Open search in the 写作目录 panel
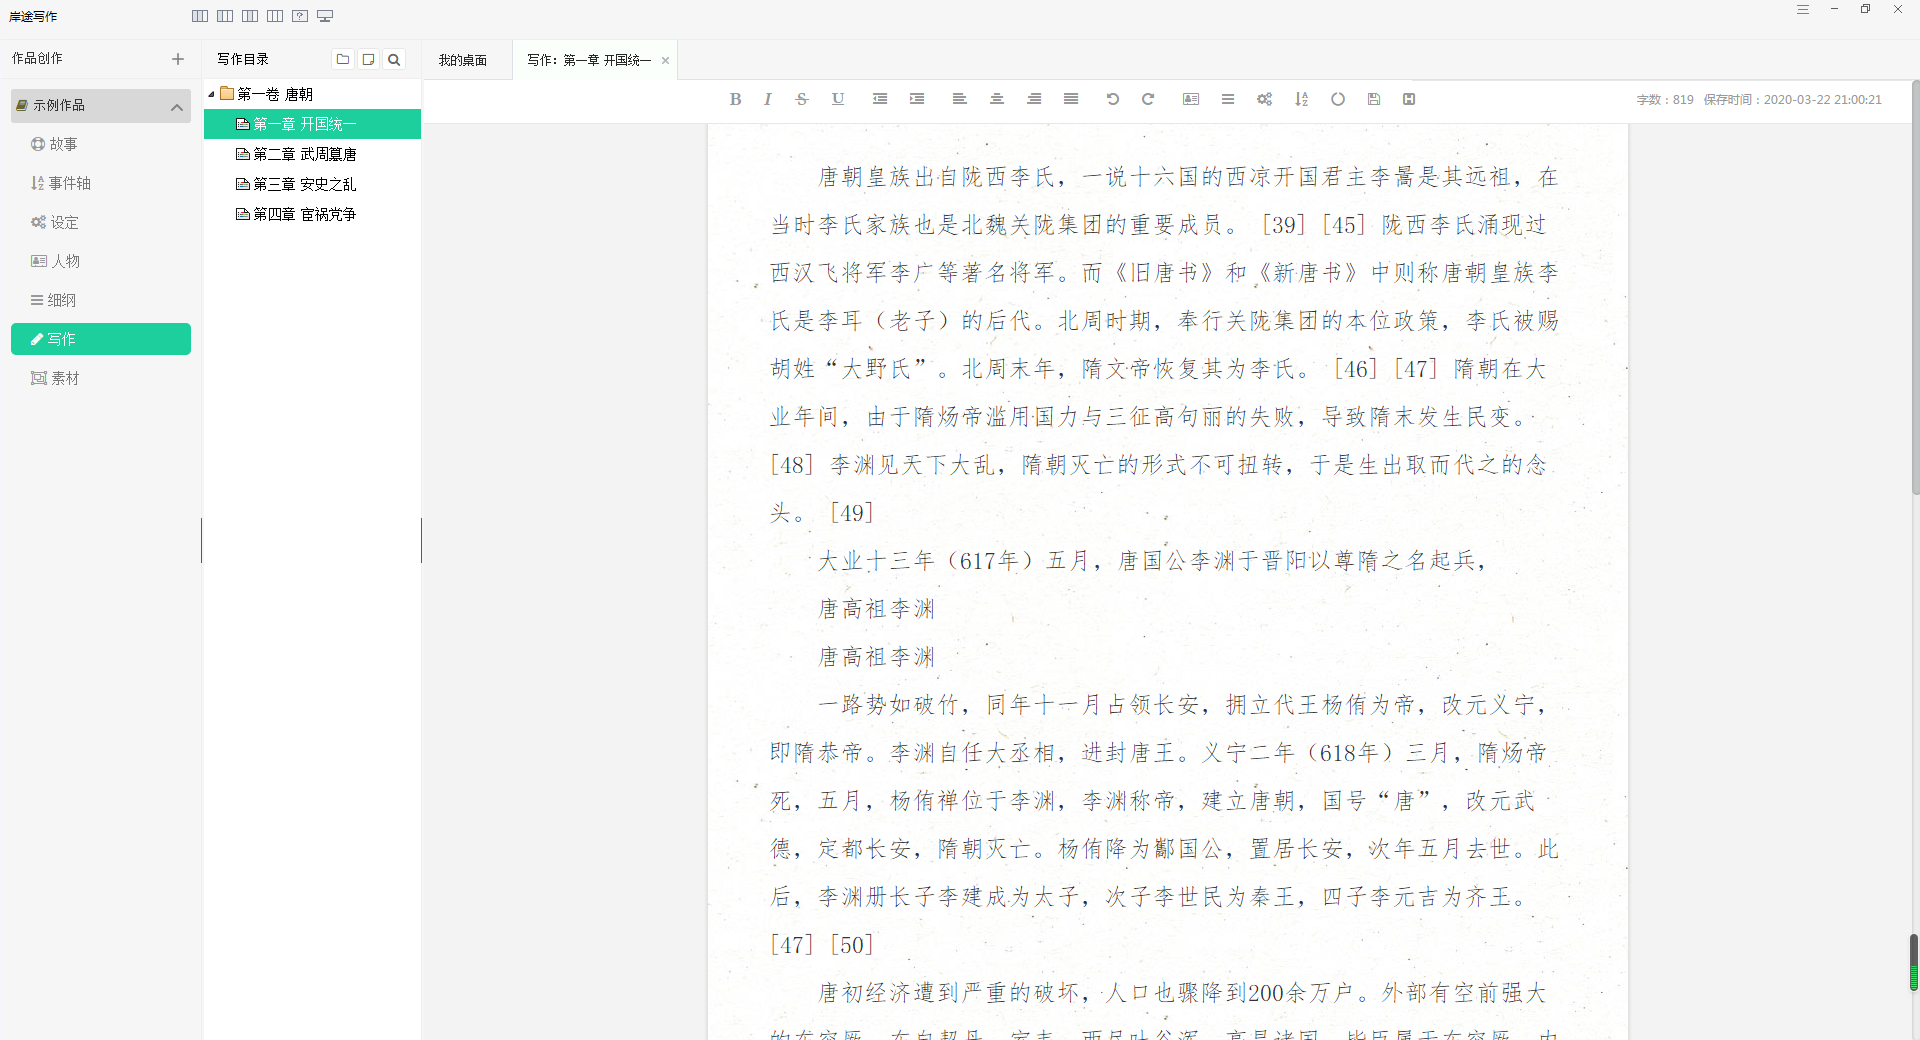This screenshot has width=1920, height=1040. [x=393, y=59]
